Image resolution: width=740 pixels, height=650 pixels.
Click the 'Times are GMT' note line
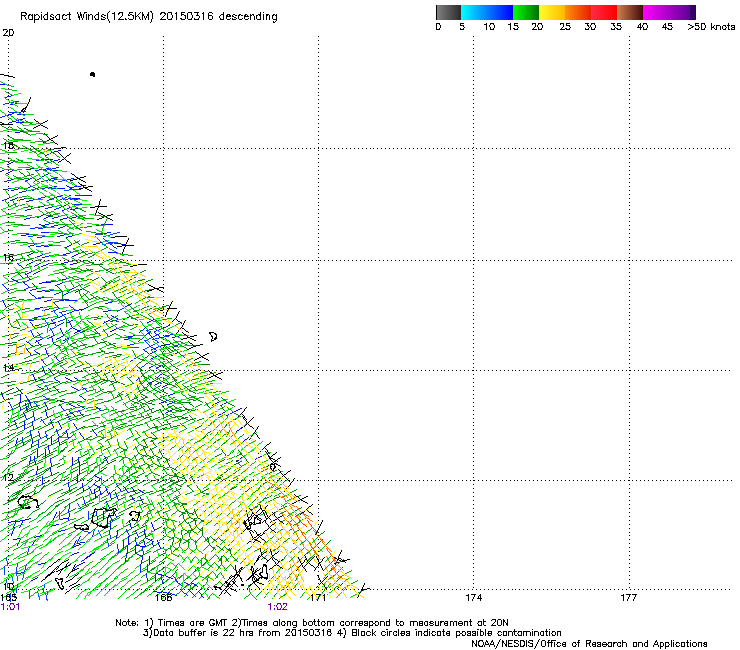[x=312, y=623]
